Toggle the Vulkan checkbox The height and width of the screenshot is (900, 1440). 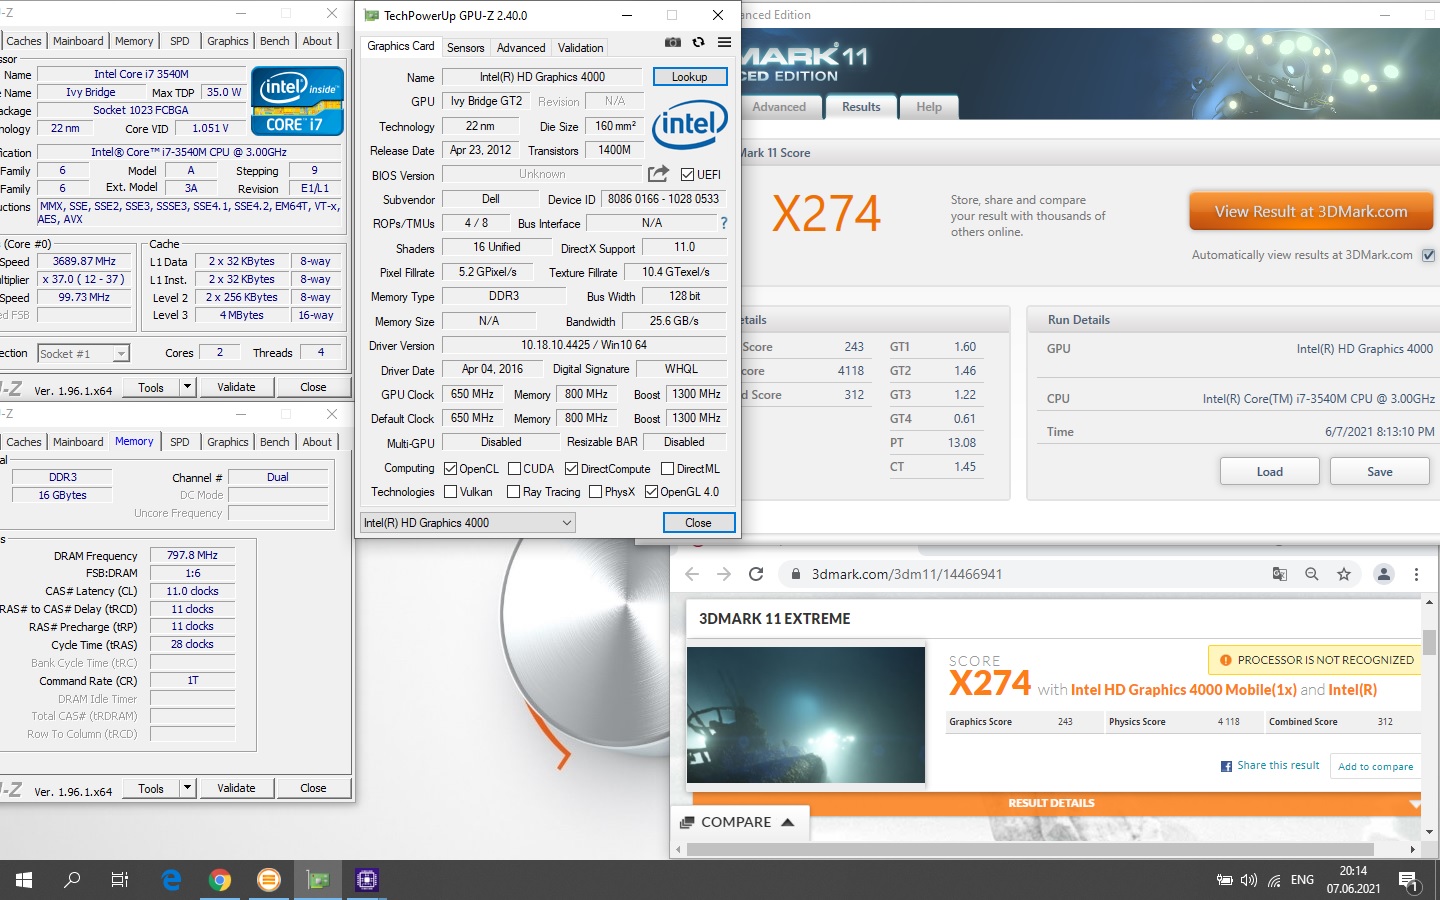450,491
